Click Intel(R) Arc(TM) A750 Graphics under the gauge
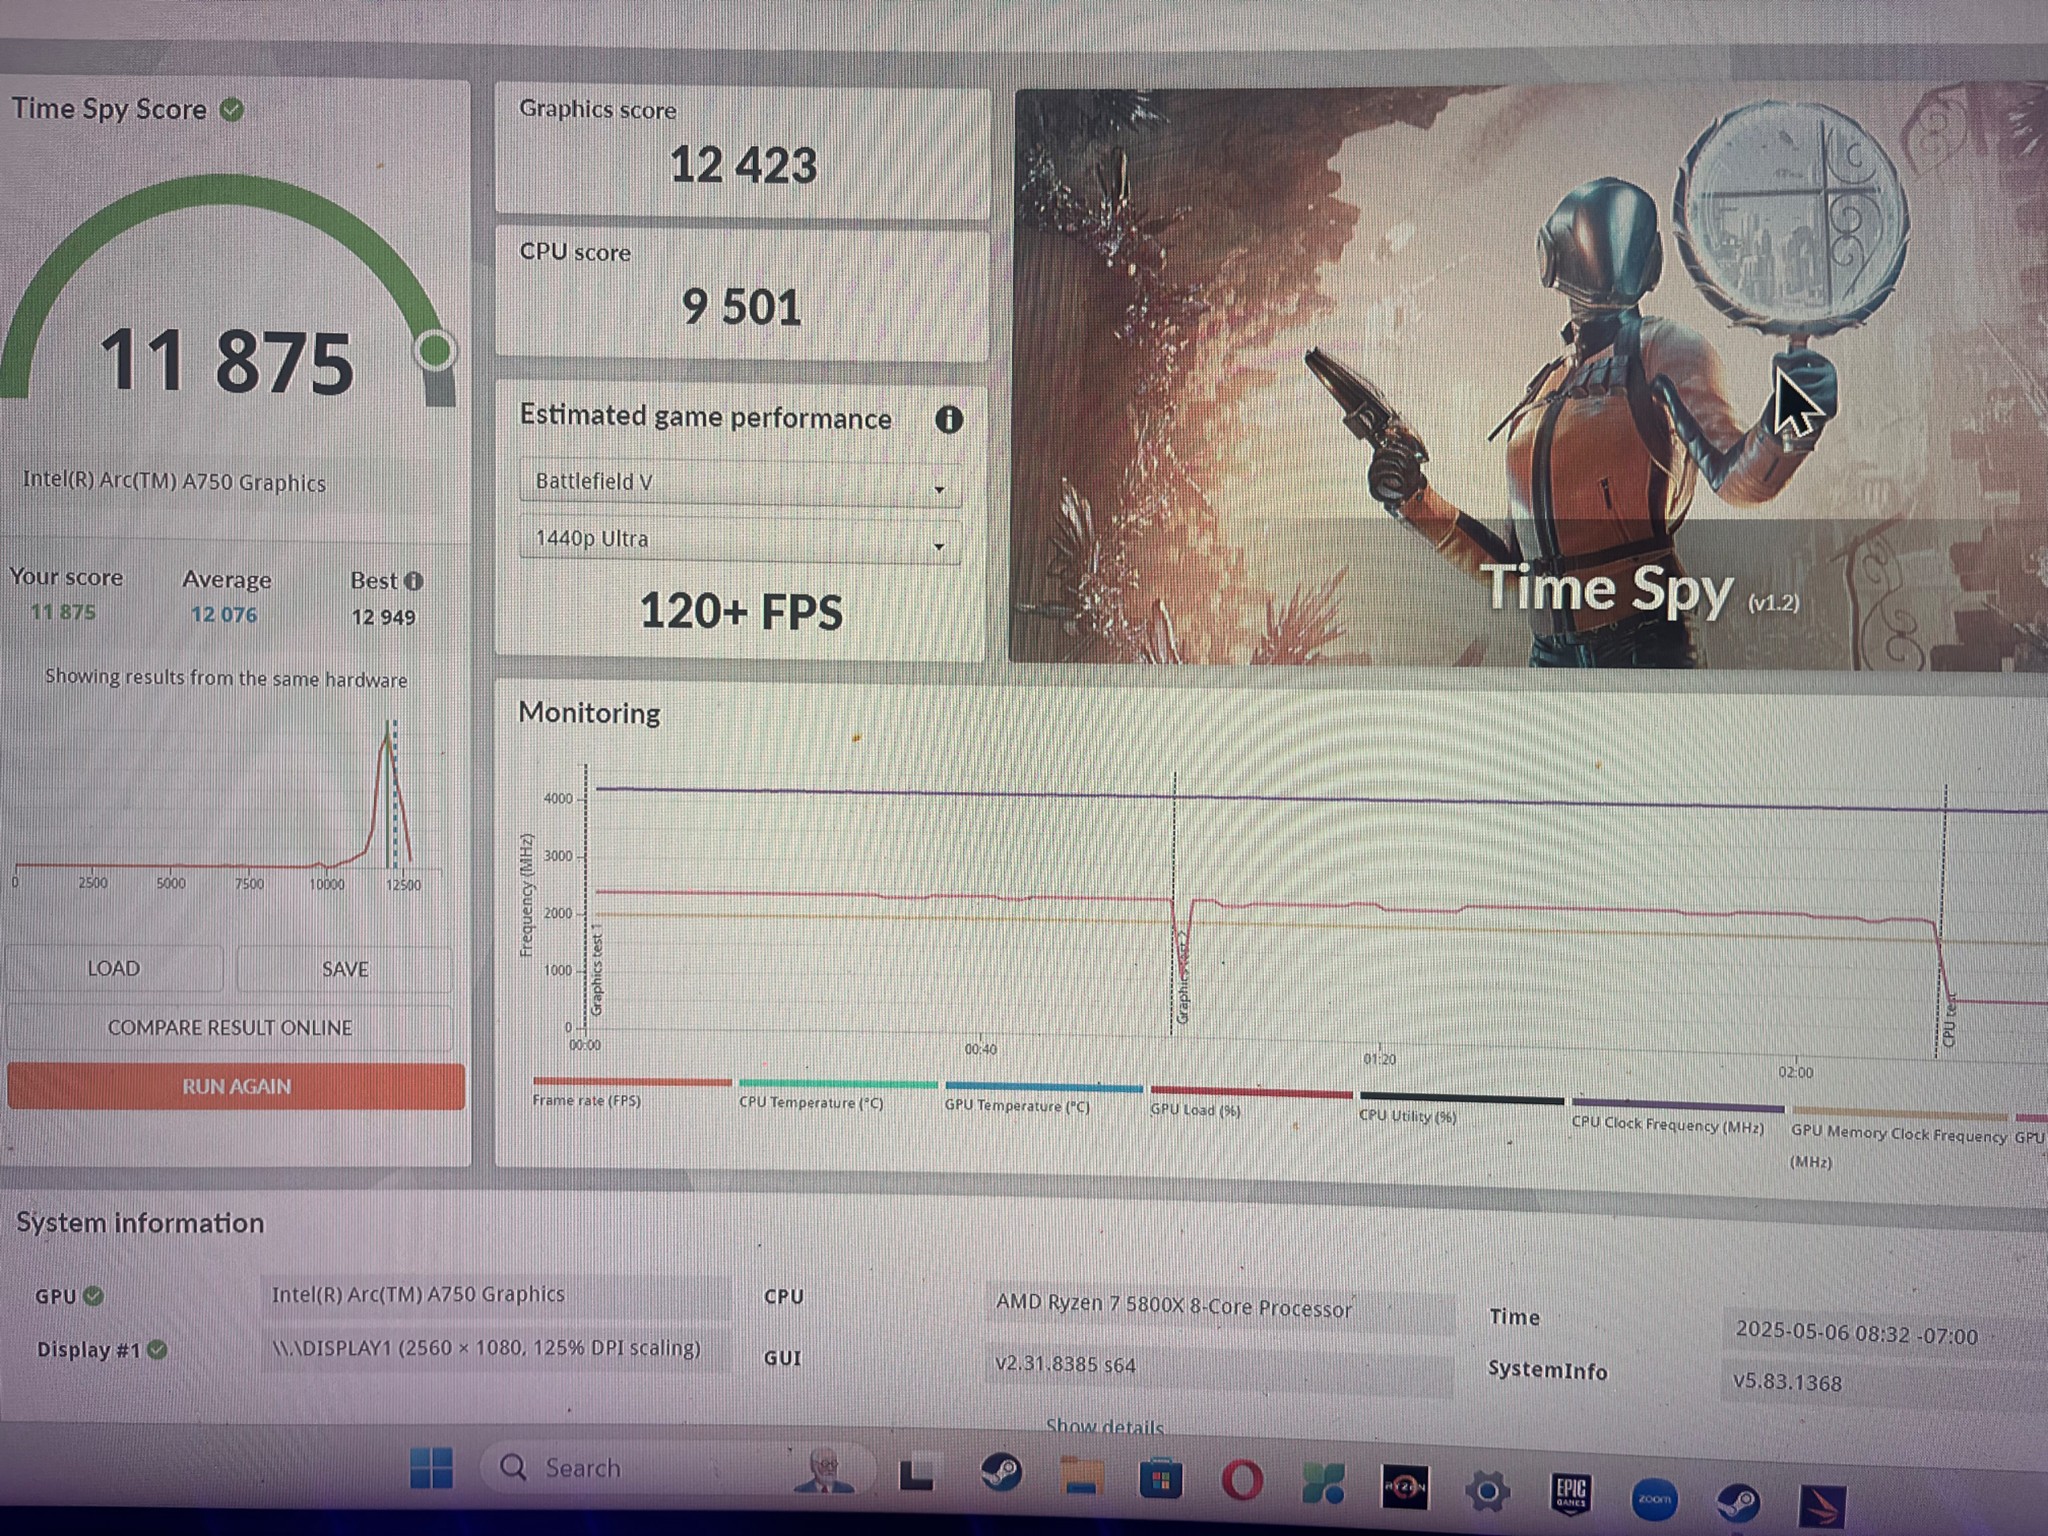 click(x=174, y=481)
